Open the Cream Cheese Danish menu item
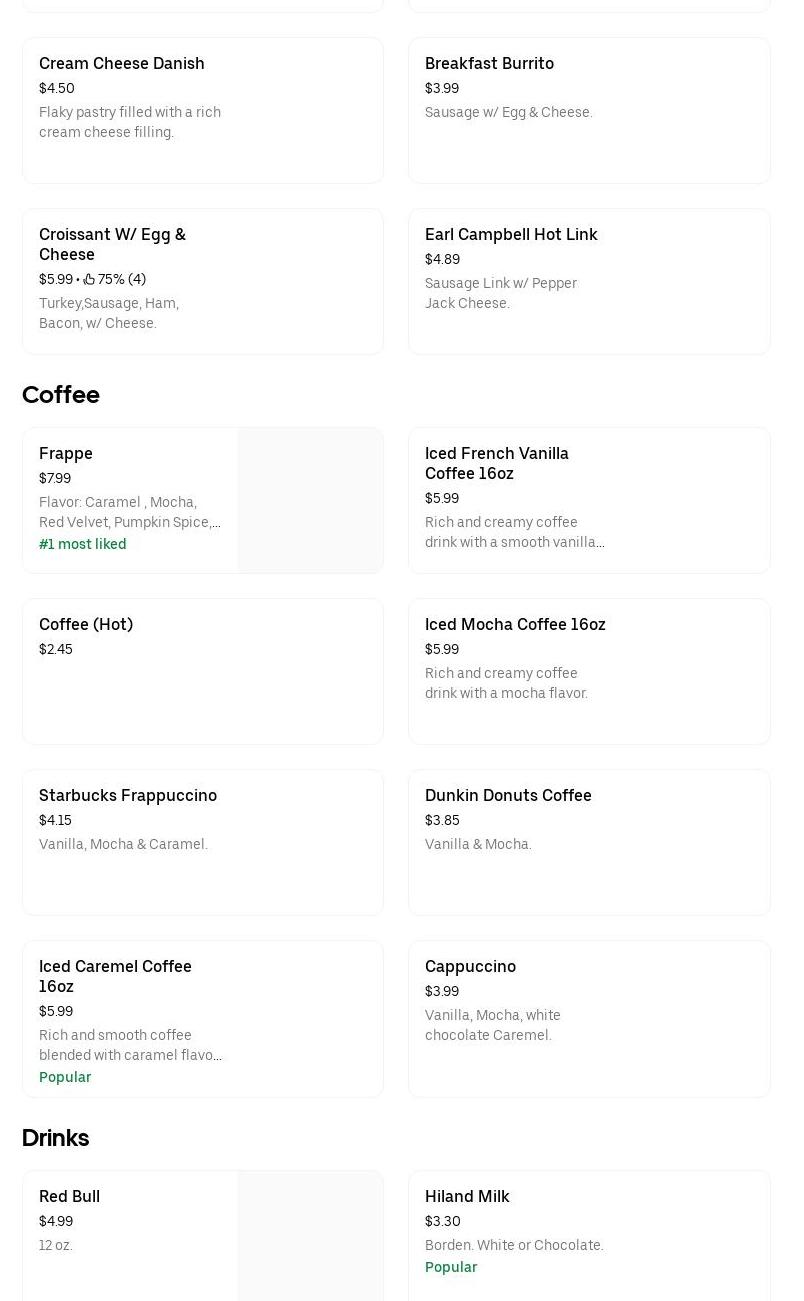This screenshot has width=804, height=1301. (x=202, y=110)
